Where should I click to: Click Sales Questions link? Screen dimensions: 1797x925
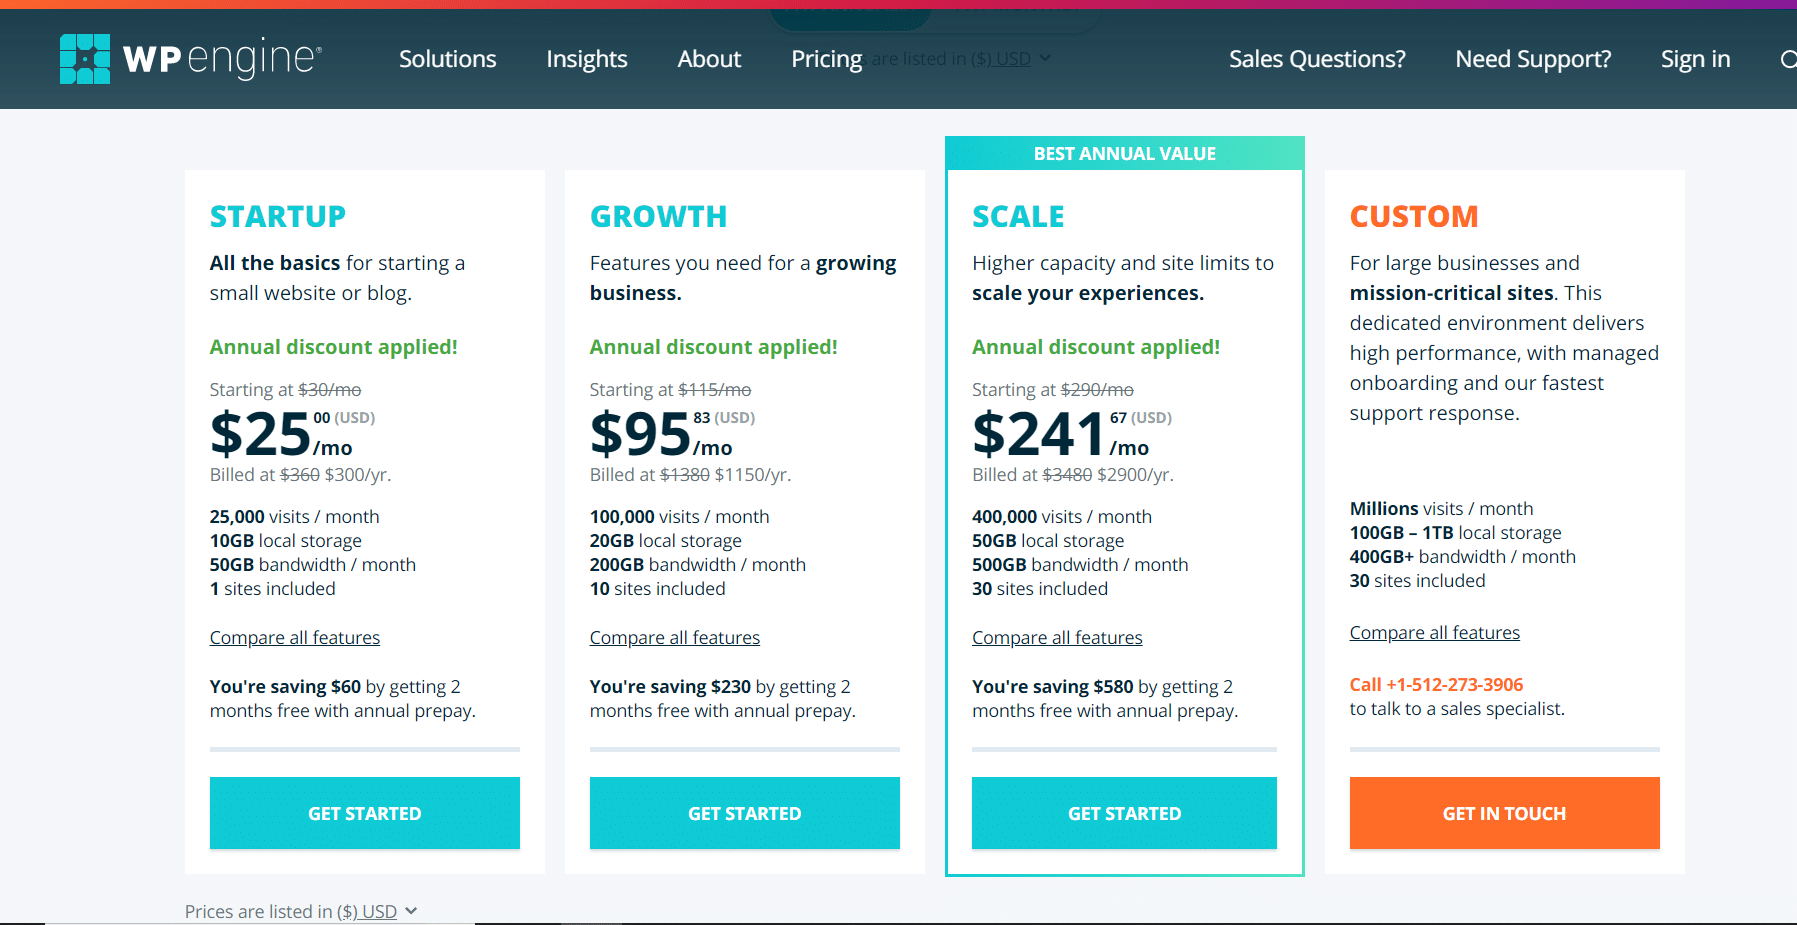[1316, 59]
